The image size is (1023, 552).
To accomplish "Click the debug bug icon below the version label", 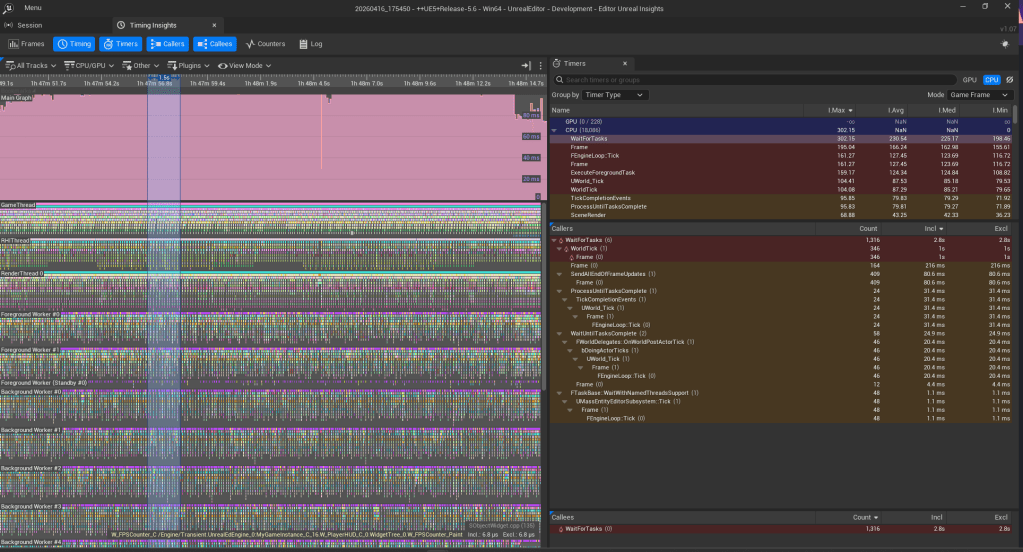I will [x=1006, y=44].
